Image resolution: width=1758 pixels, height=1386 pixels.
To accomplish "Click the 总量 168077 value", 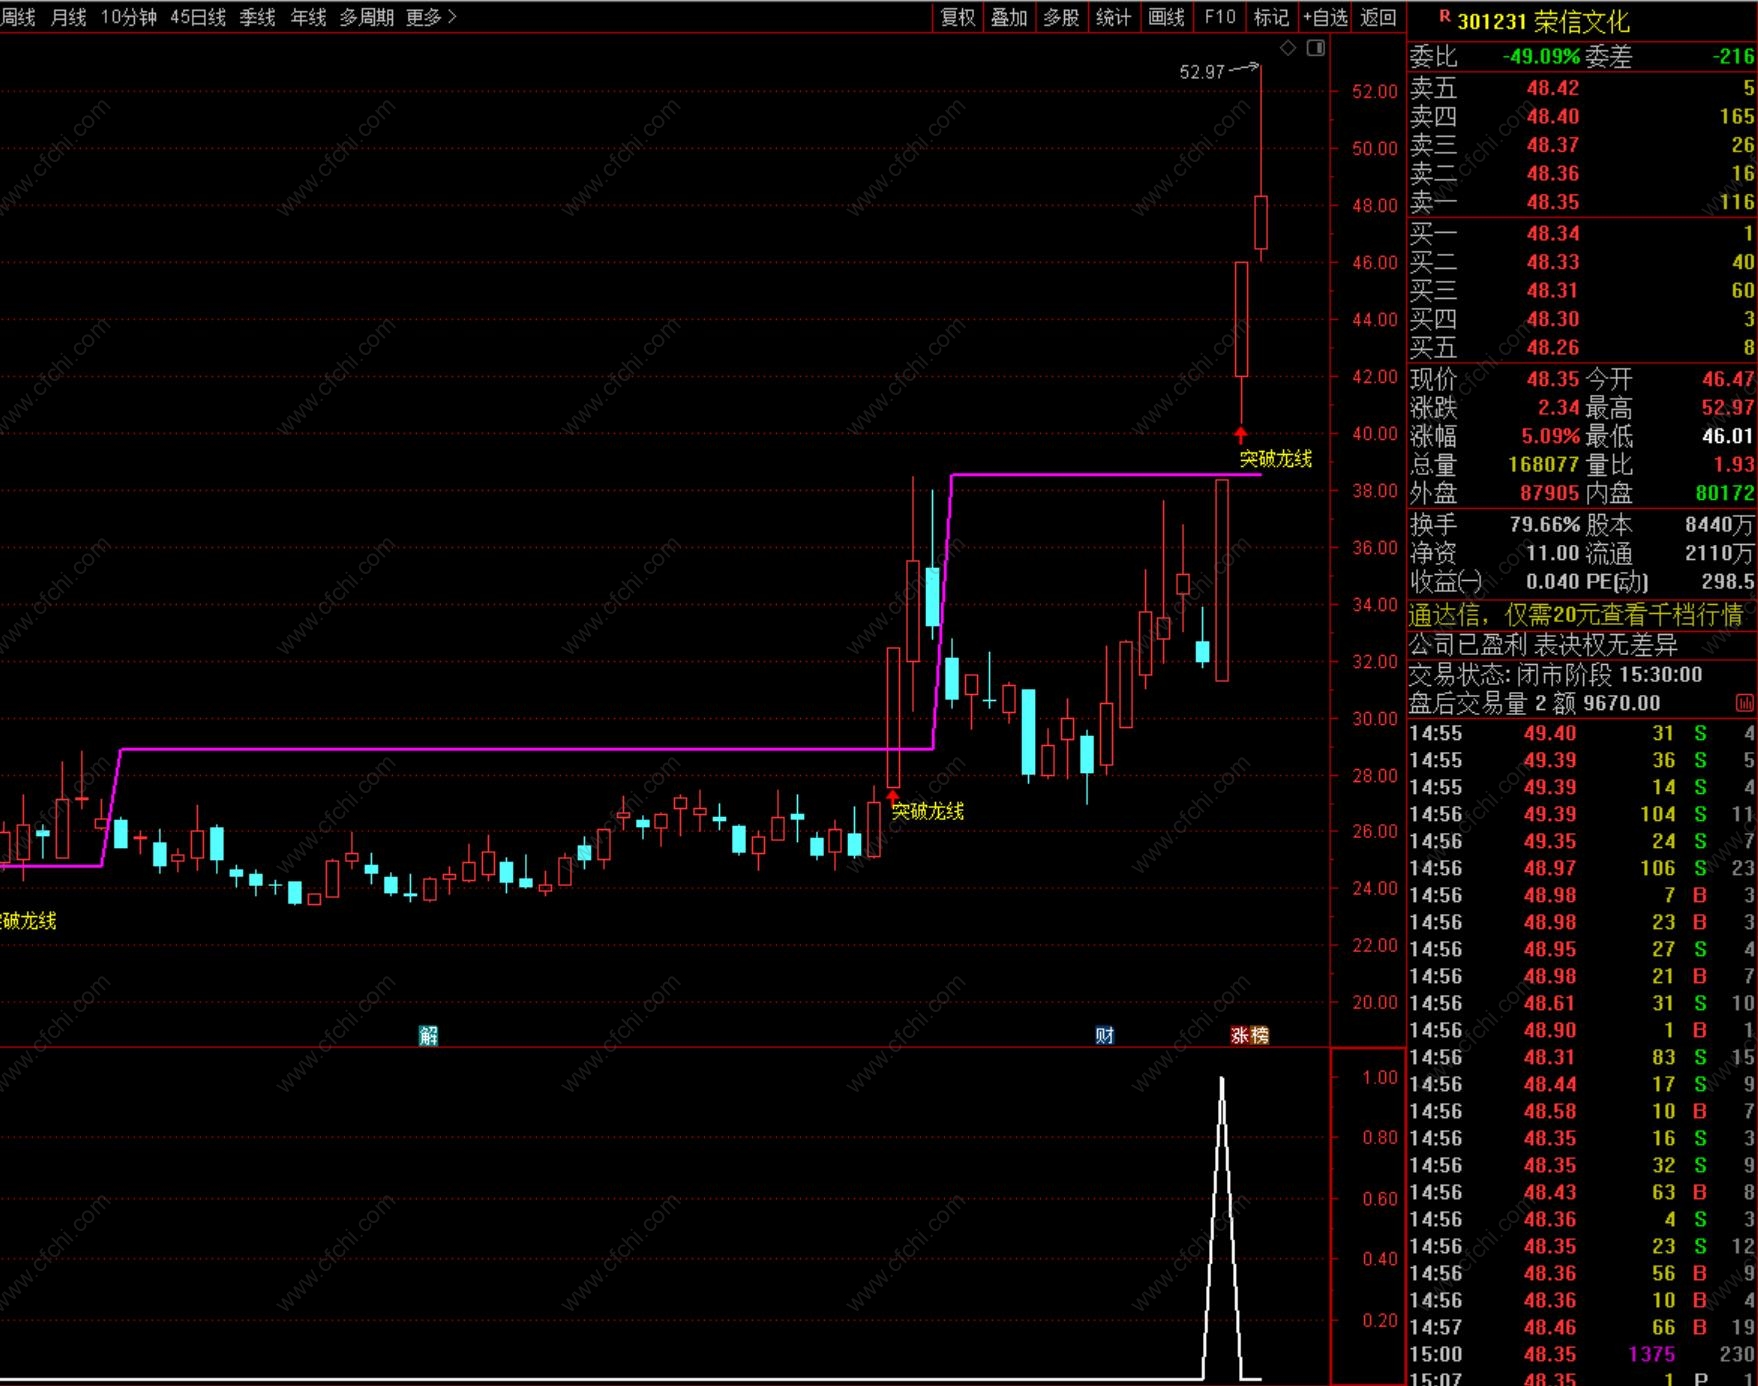I will point(1544,465).
